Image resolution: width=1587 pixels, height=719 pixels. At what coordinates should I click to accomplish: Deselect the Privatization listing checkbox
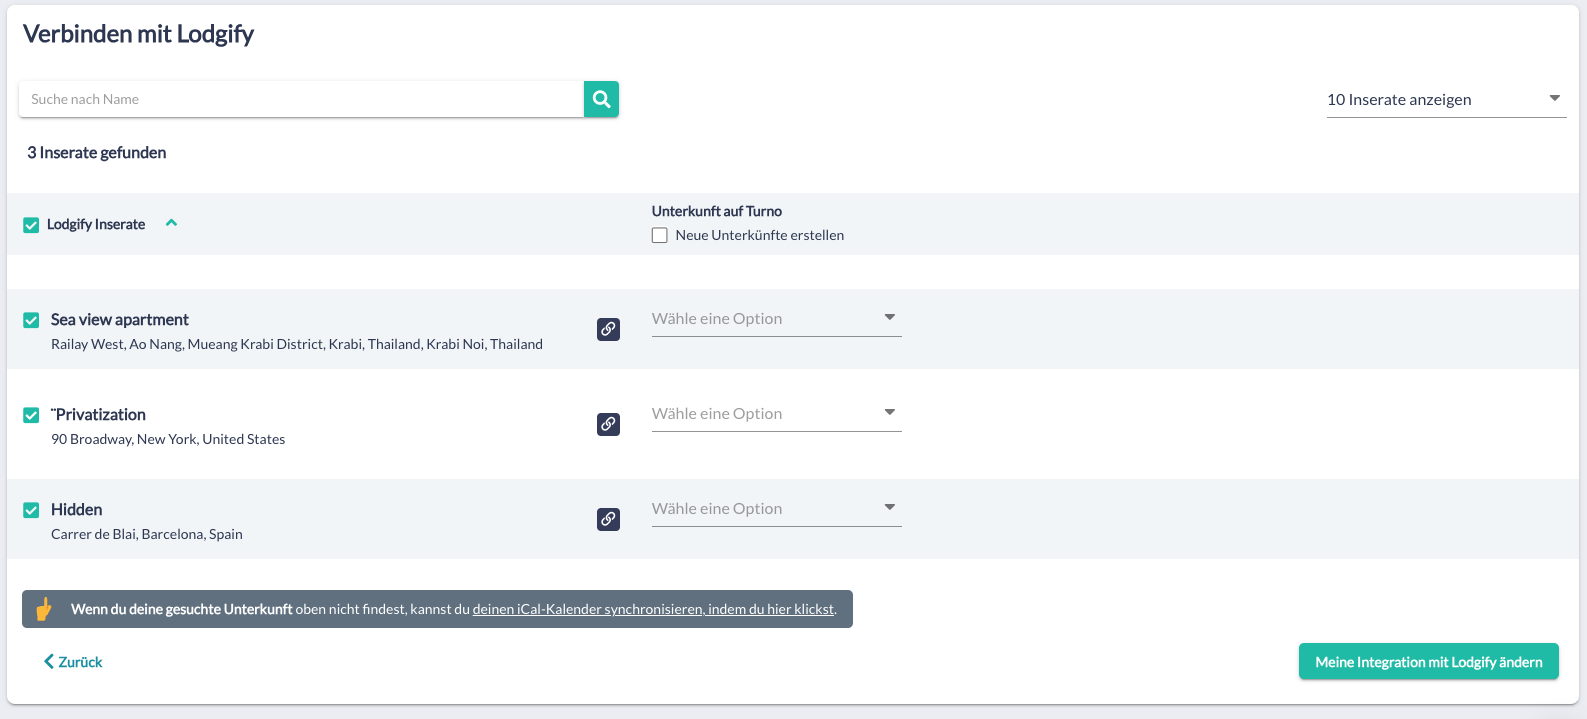coord(31,415)
